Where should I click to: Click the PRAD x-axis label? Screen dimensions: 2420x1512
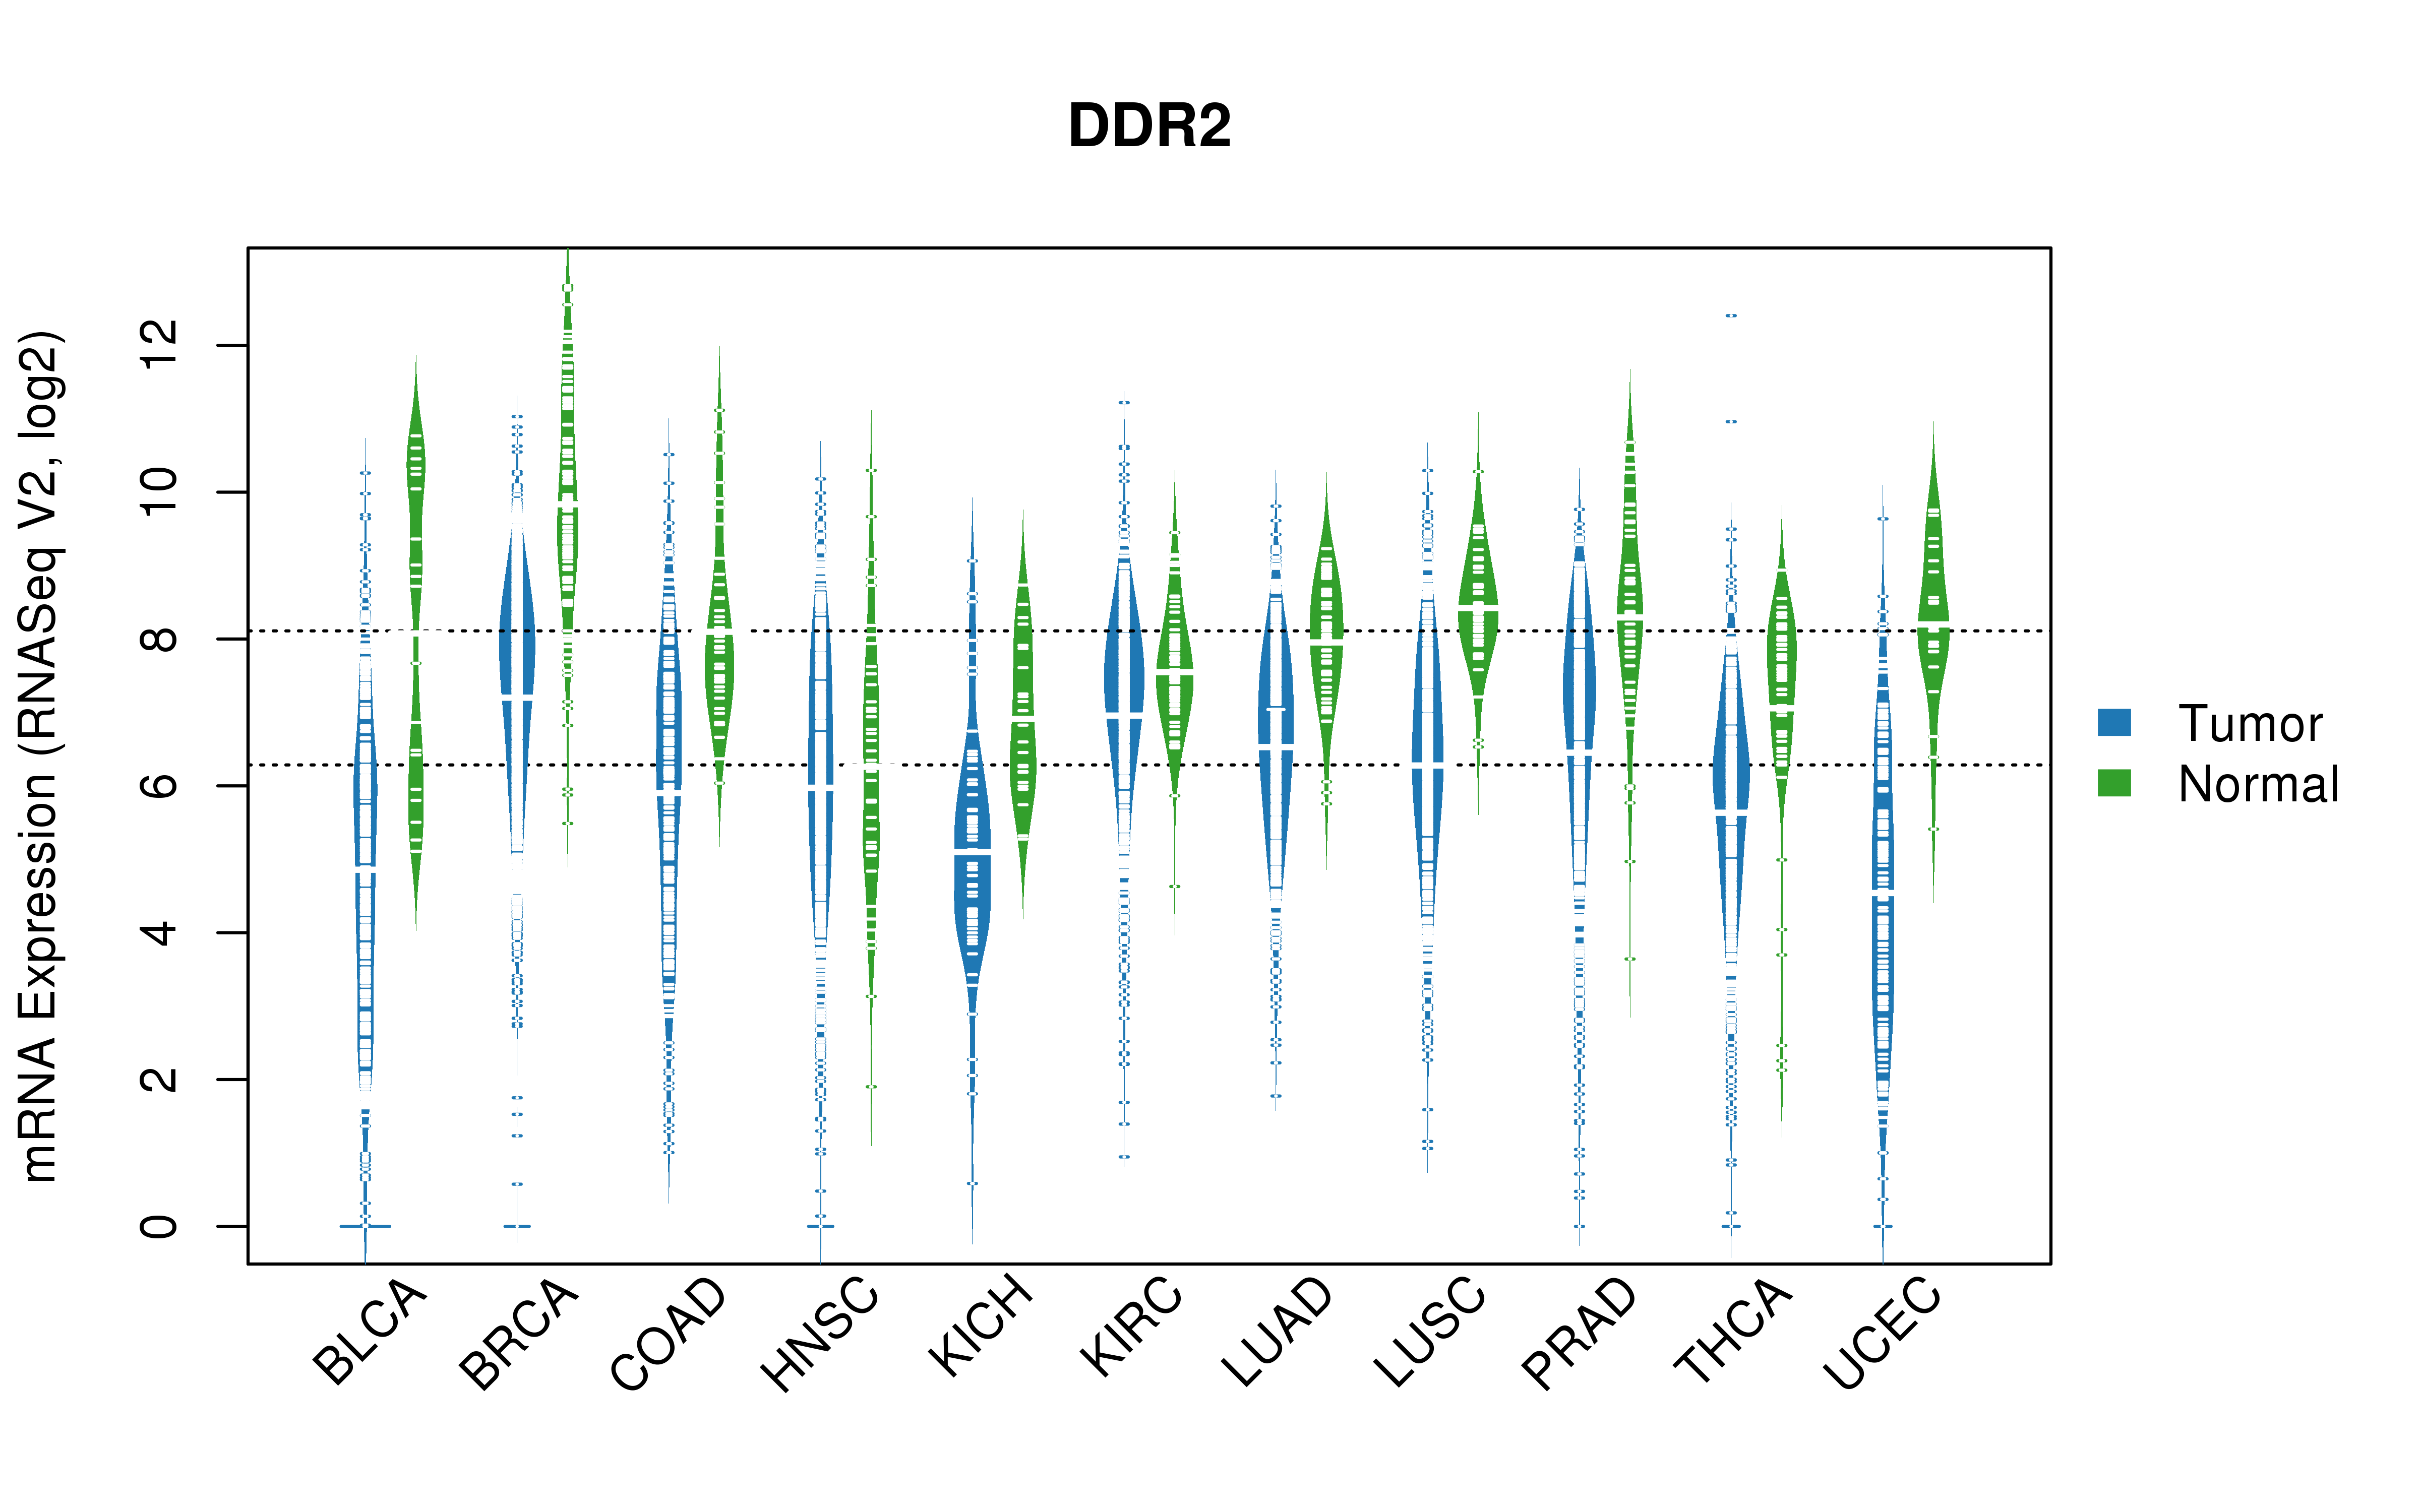(1579, 1333)
